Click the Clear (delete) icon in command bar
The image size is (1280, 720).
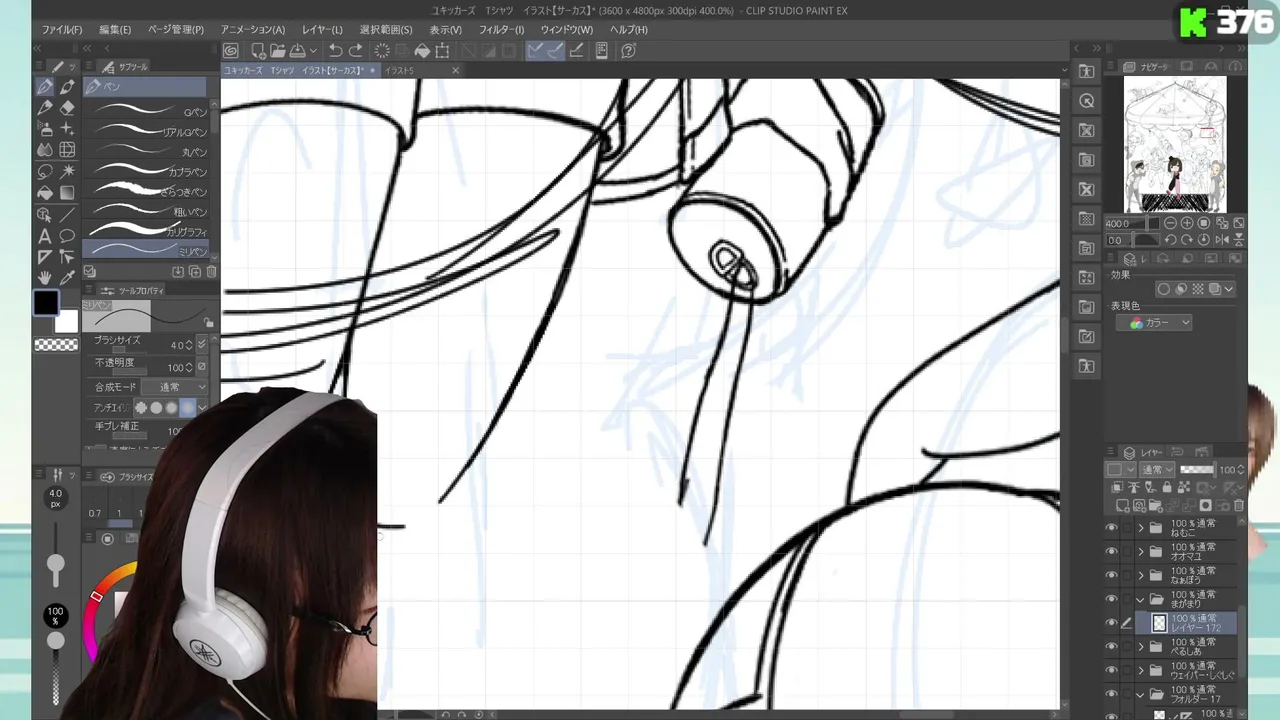pyautogui.click(x=381, y=51)
